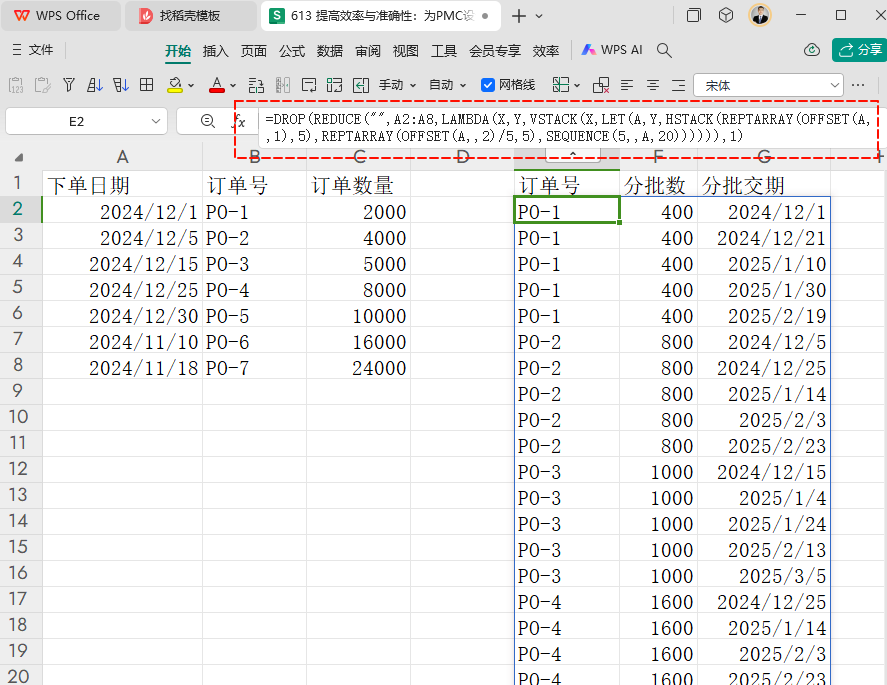
Task: Switch to the 数据 ribbon tab
Action: (x=330, y=51)
